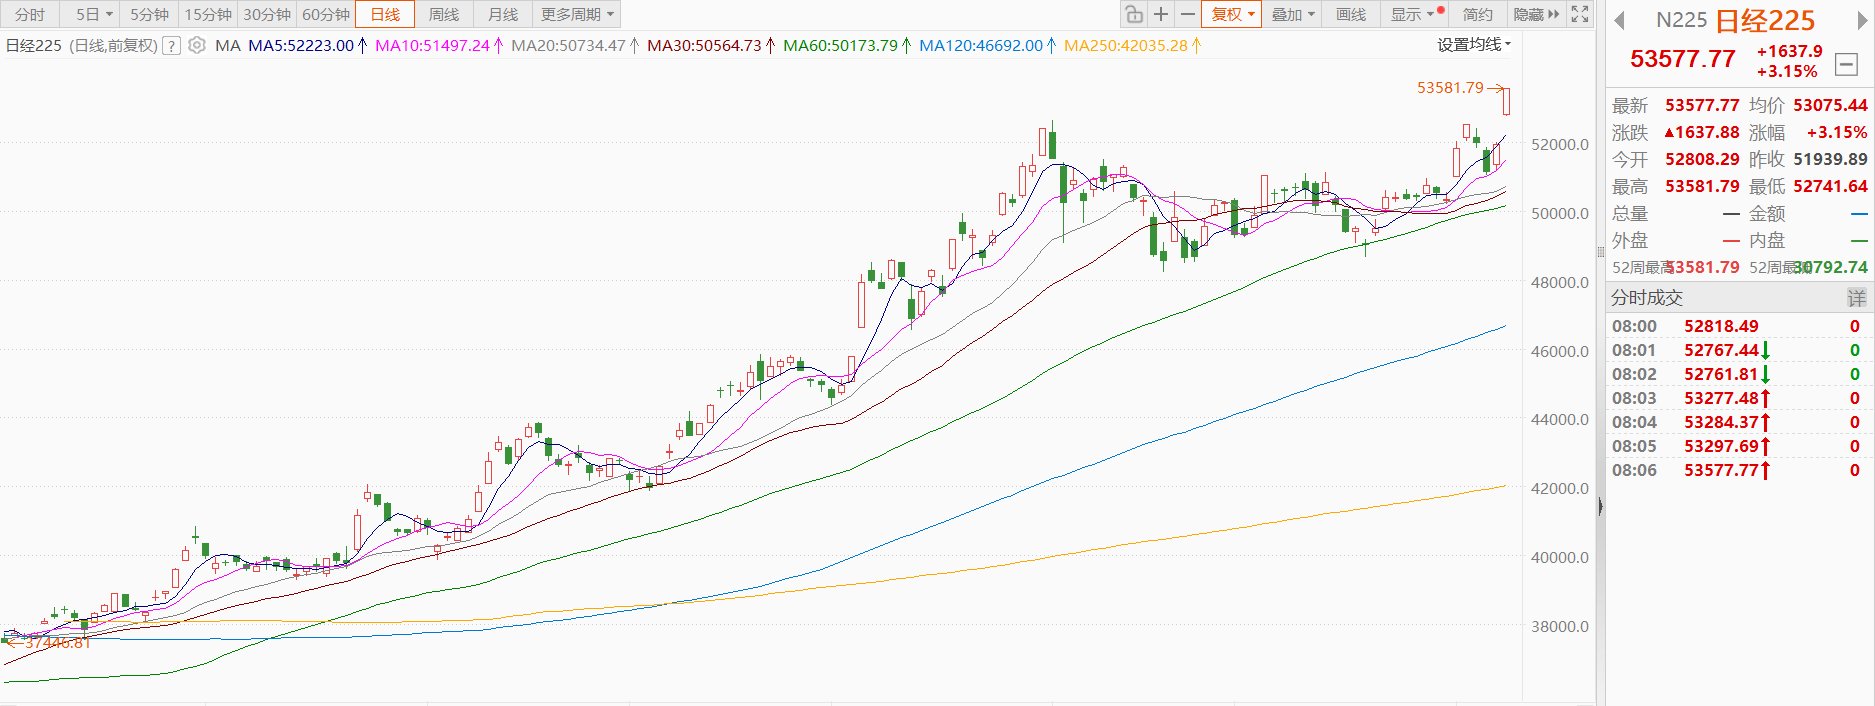Switch to the 15分钟 tab

(208, 14)
